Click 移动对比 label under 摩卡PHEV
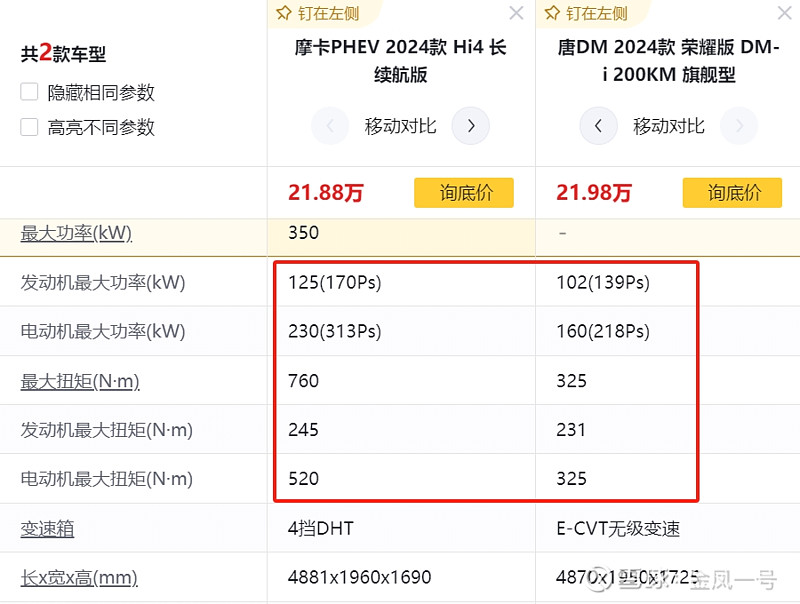Image resolution: width=800 pixels, height=604 pixels. pos(401,126)
